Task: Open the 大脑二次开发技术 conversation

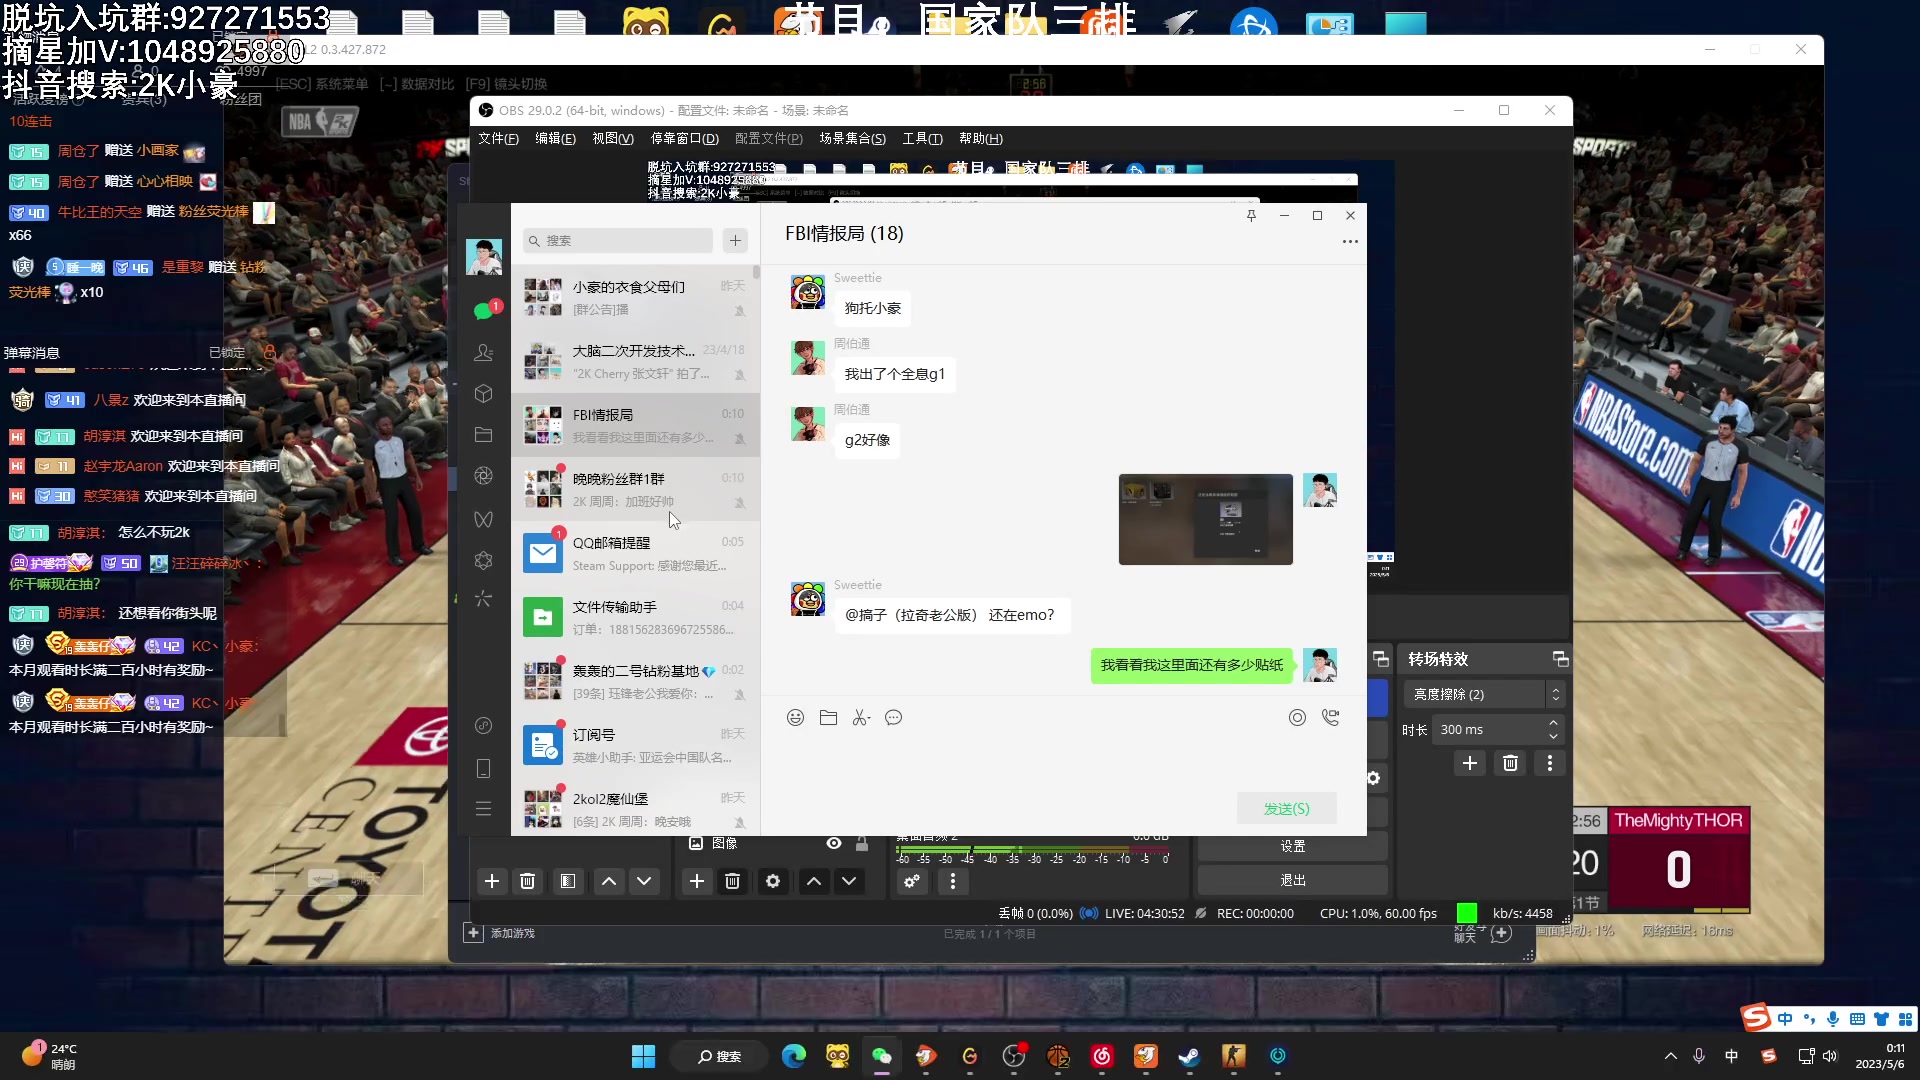Action: pos(636,361)
